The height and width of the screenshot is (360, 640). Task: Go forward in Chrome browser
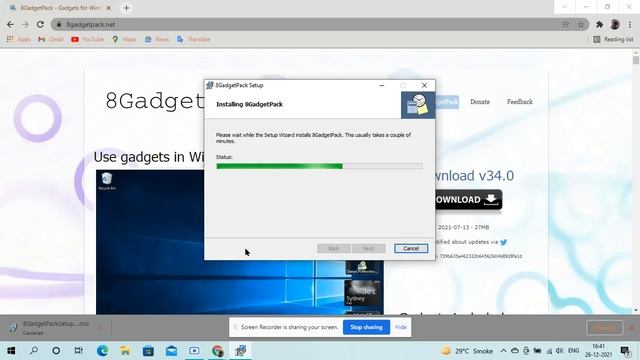click(x=25, y=24)
